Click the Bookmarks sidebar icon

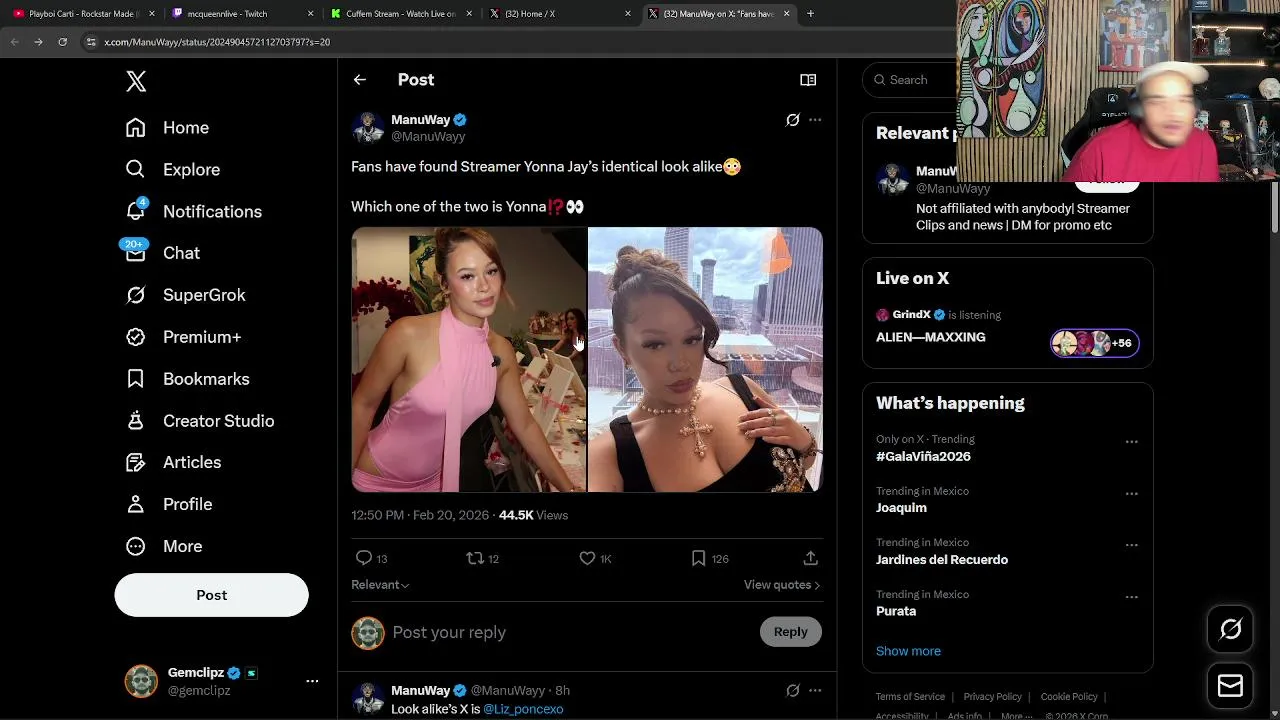tap(136, 379)
